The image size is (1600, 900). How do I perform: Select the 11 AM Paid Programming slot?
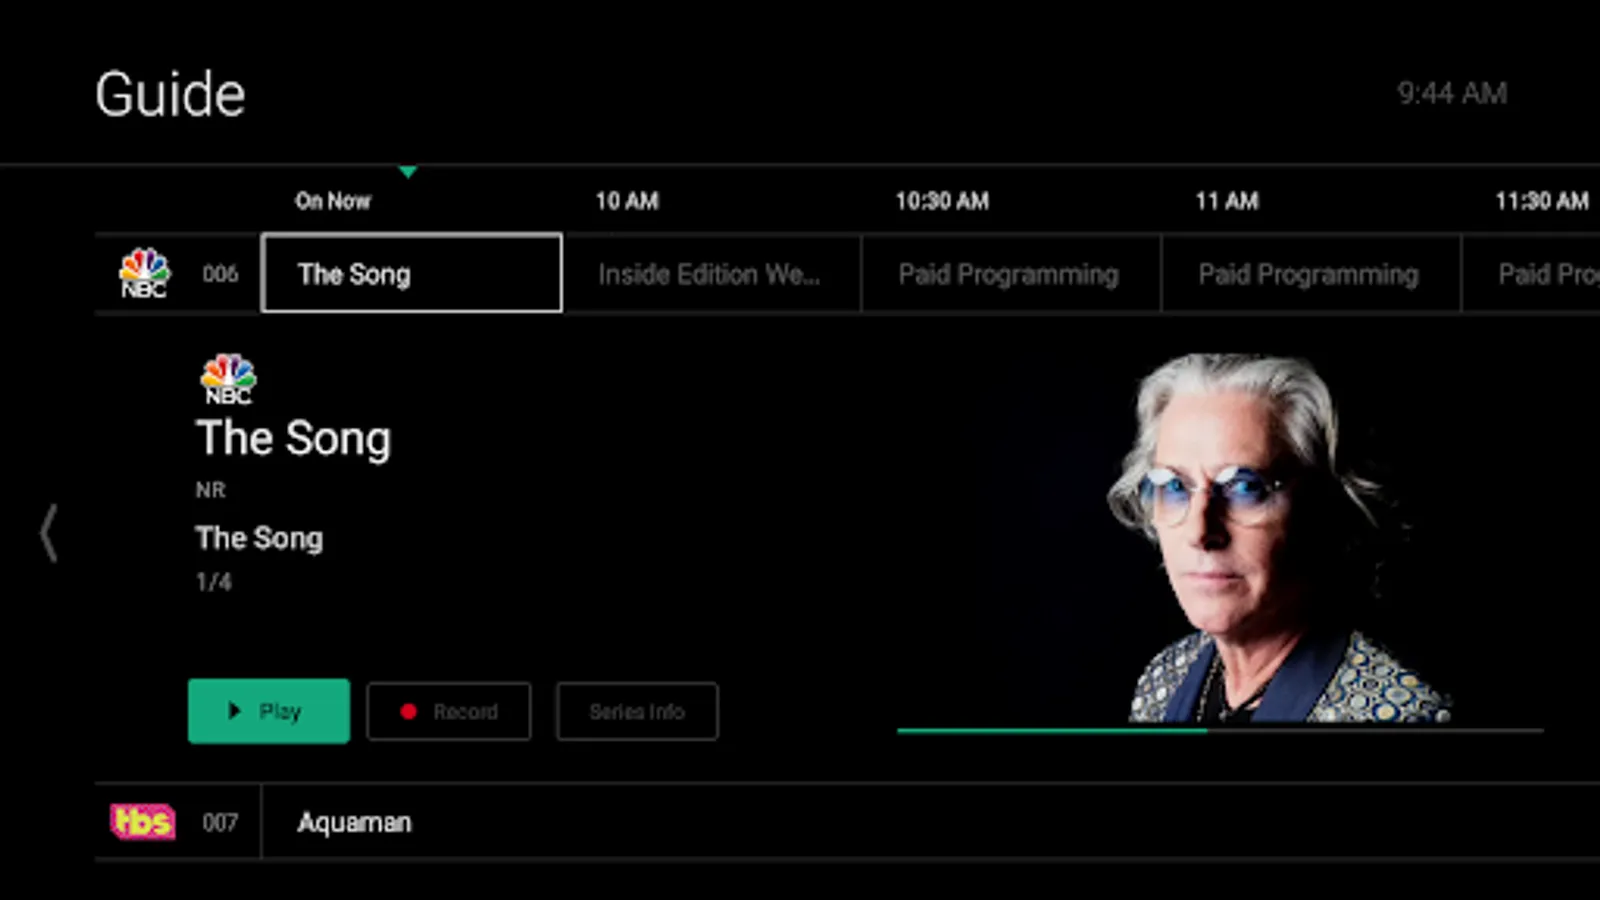click(x=1311, y=273)
